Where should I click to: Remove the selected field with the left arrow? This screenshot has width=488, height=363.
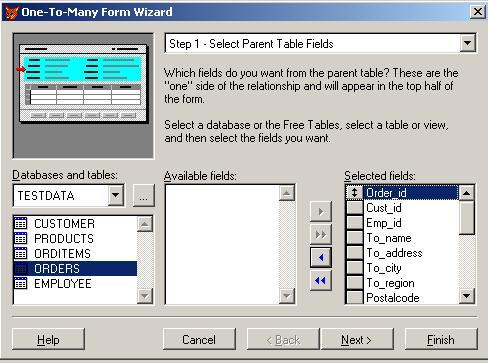[321, 257]
